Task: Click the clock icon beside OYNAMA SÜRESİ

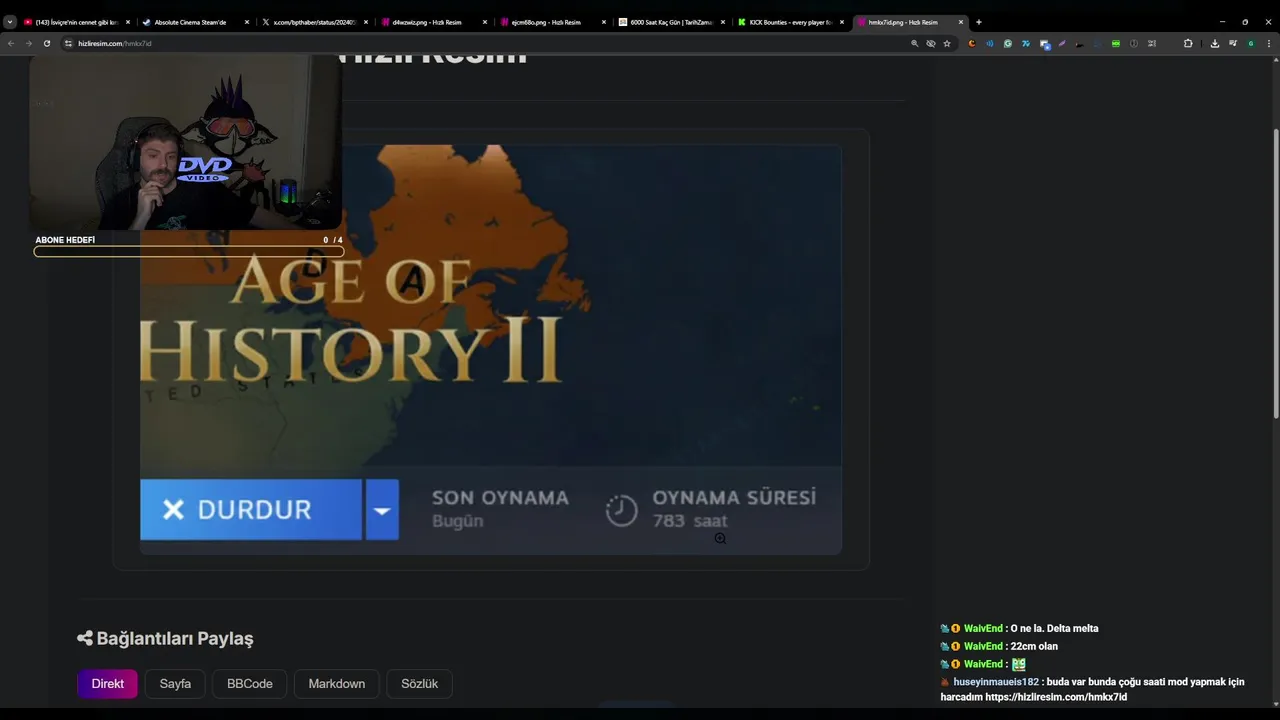Action: click(621, 510)
